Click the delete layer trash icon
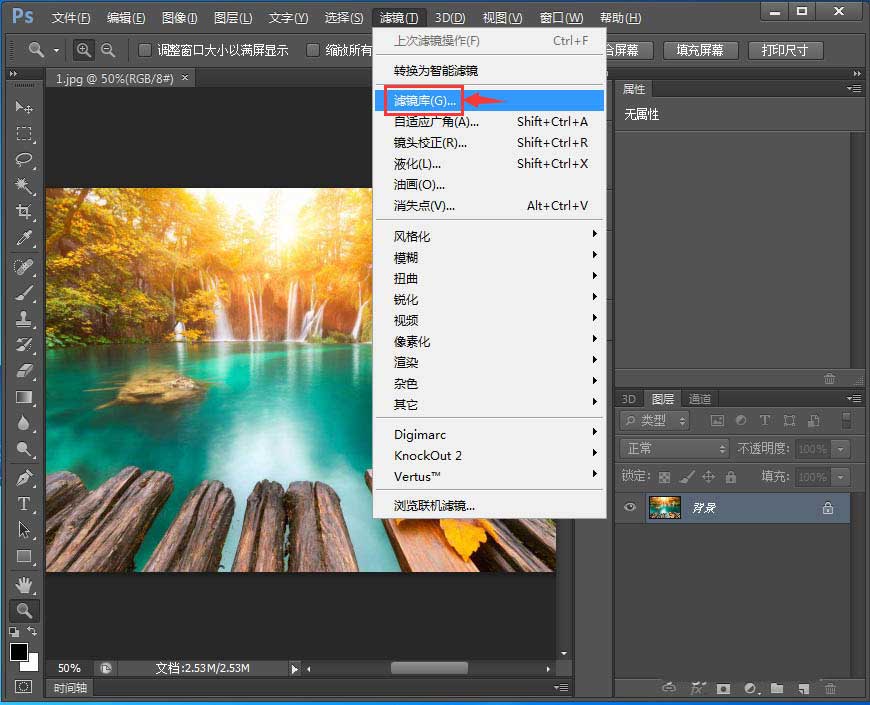 (x=830, y=688)
